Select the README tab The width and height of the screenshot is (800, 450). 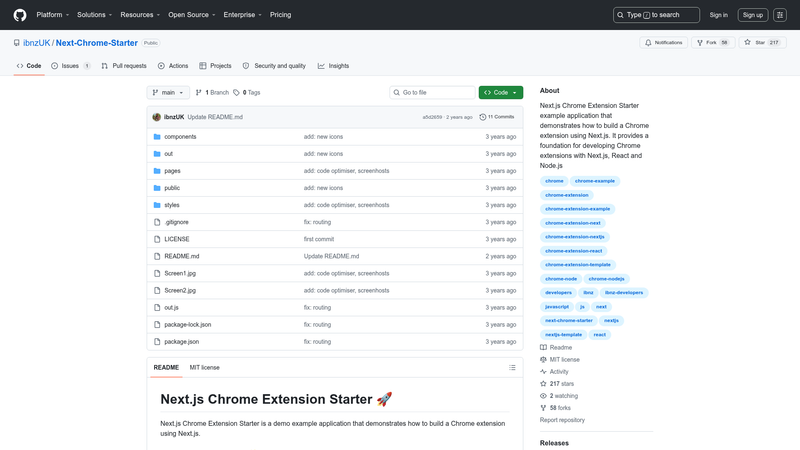click(166, 367)
